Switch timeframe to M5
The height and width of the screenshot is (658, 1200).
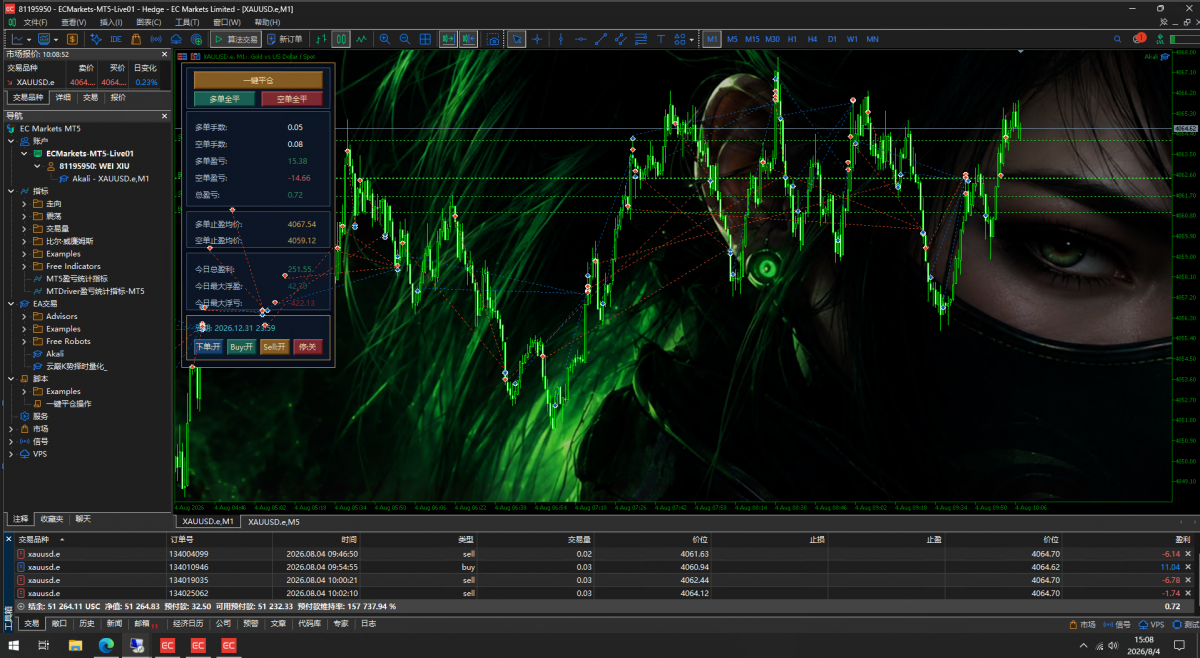pos(732,39)
